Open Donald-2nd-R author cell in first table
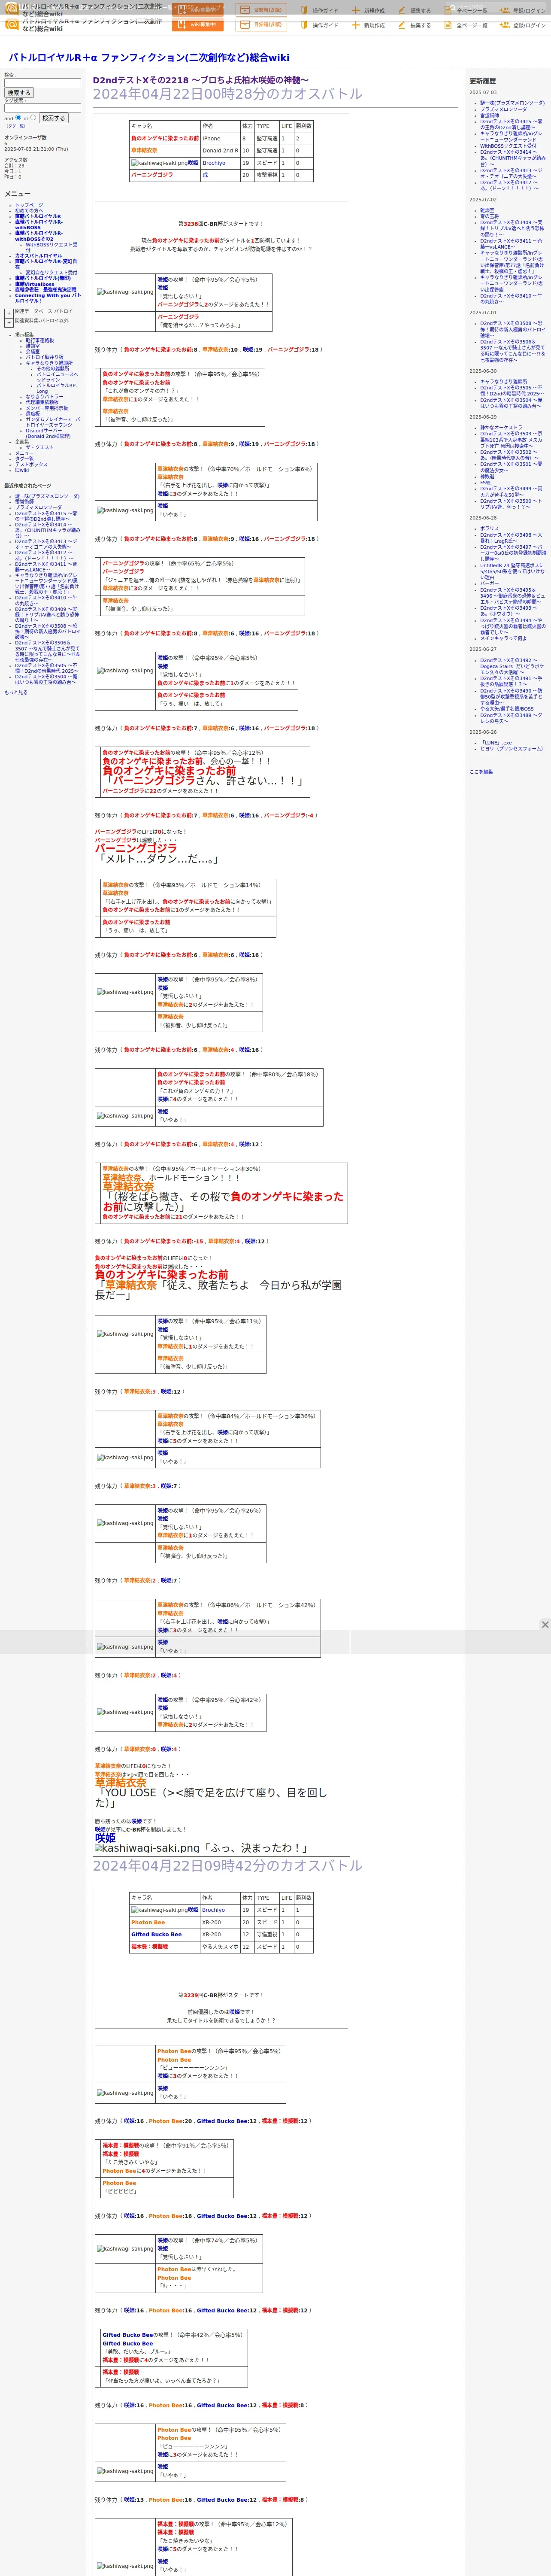 (220, 151)
